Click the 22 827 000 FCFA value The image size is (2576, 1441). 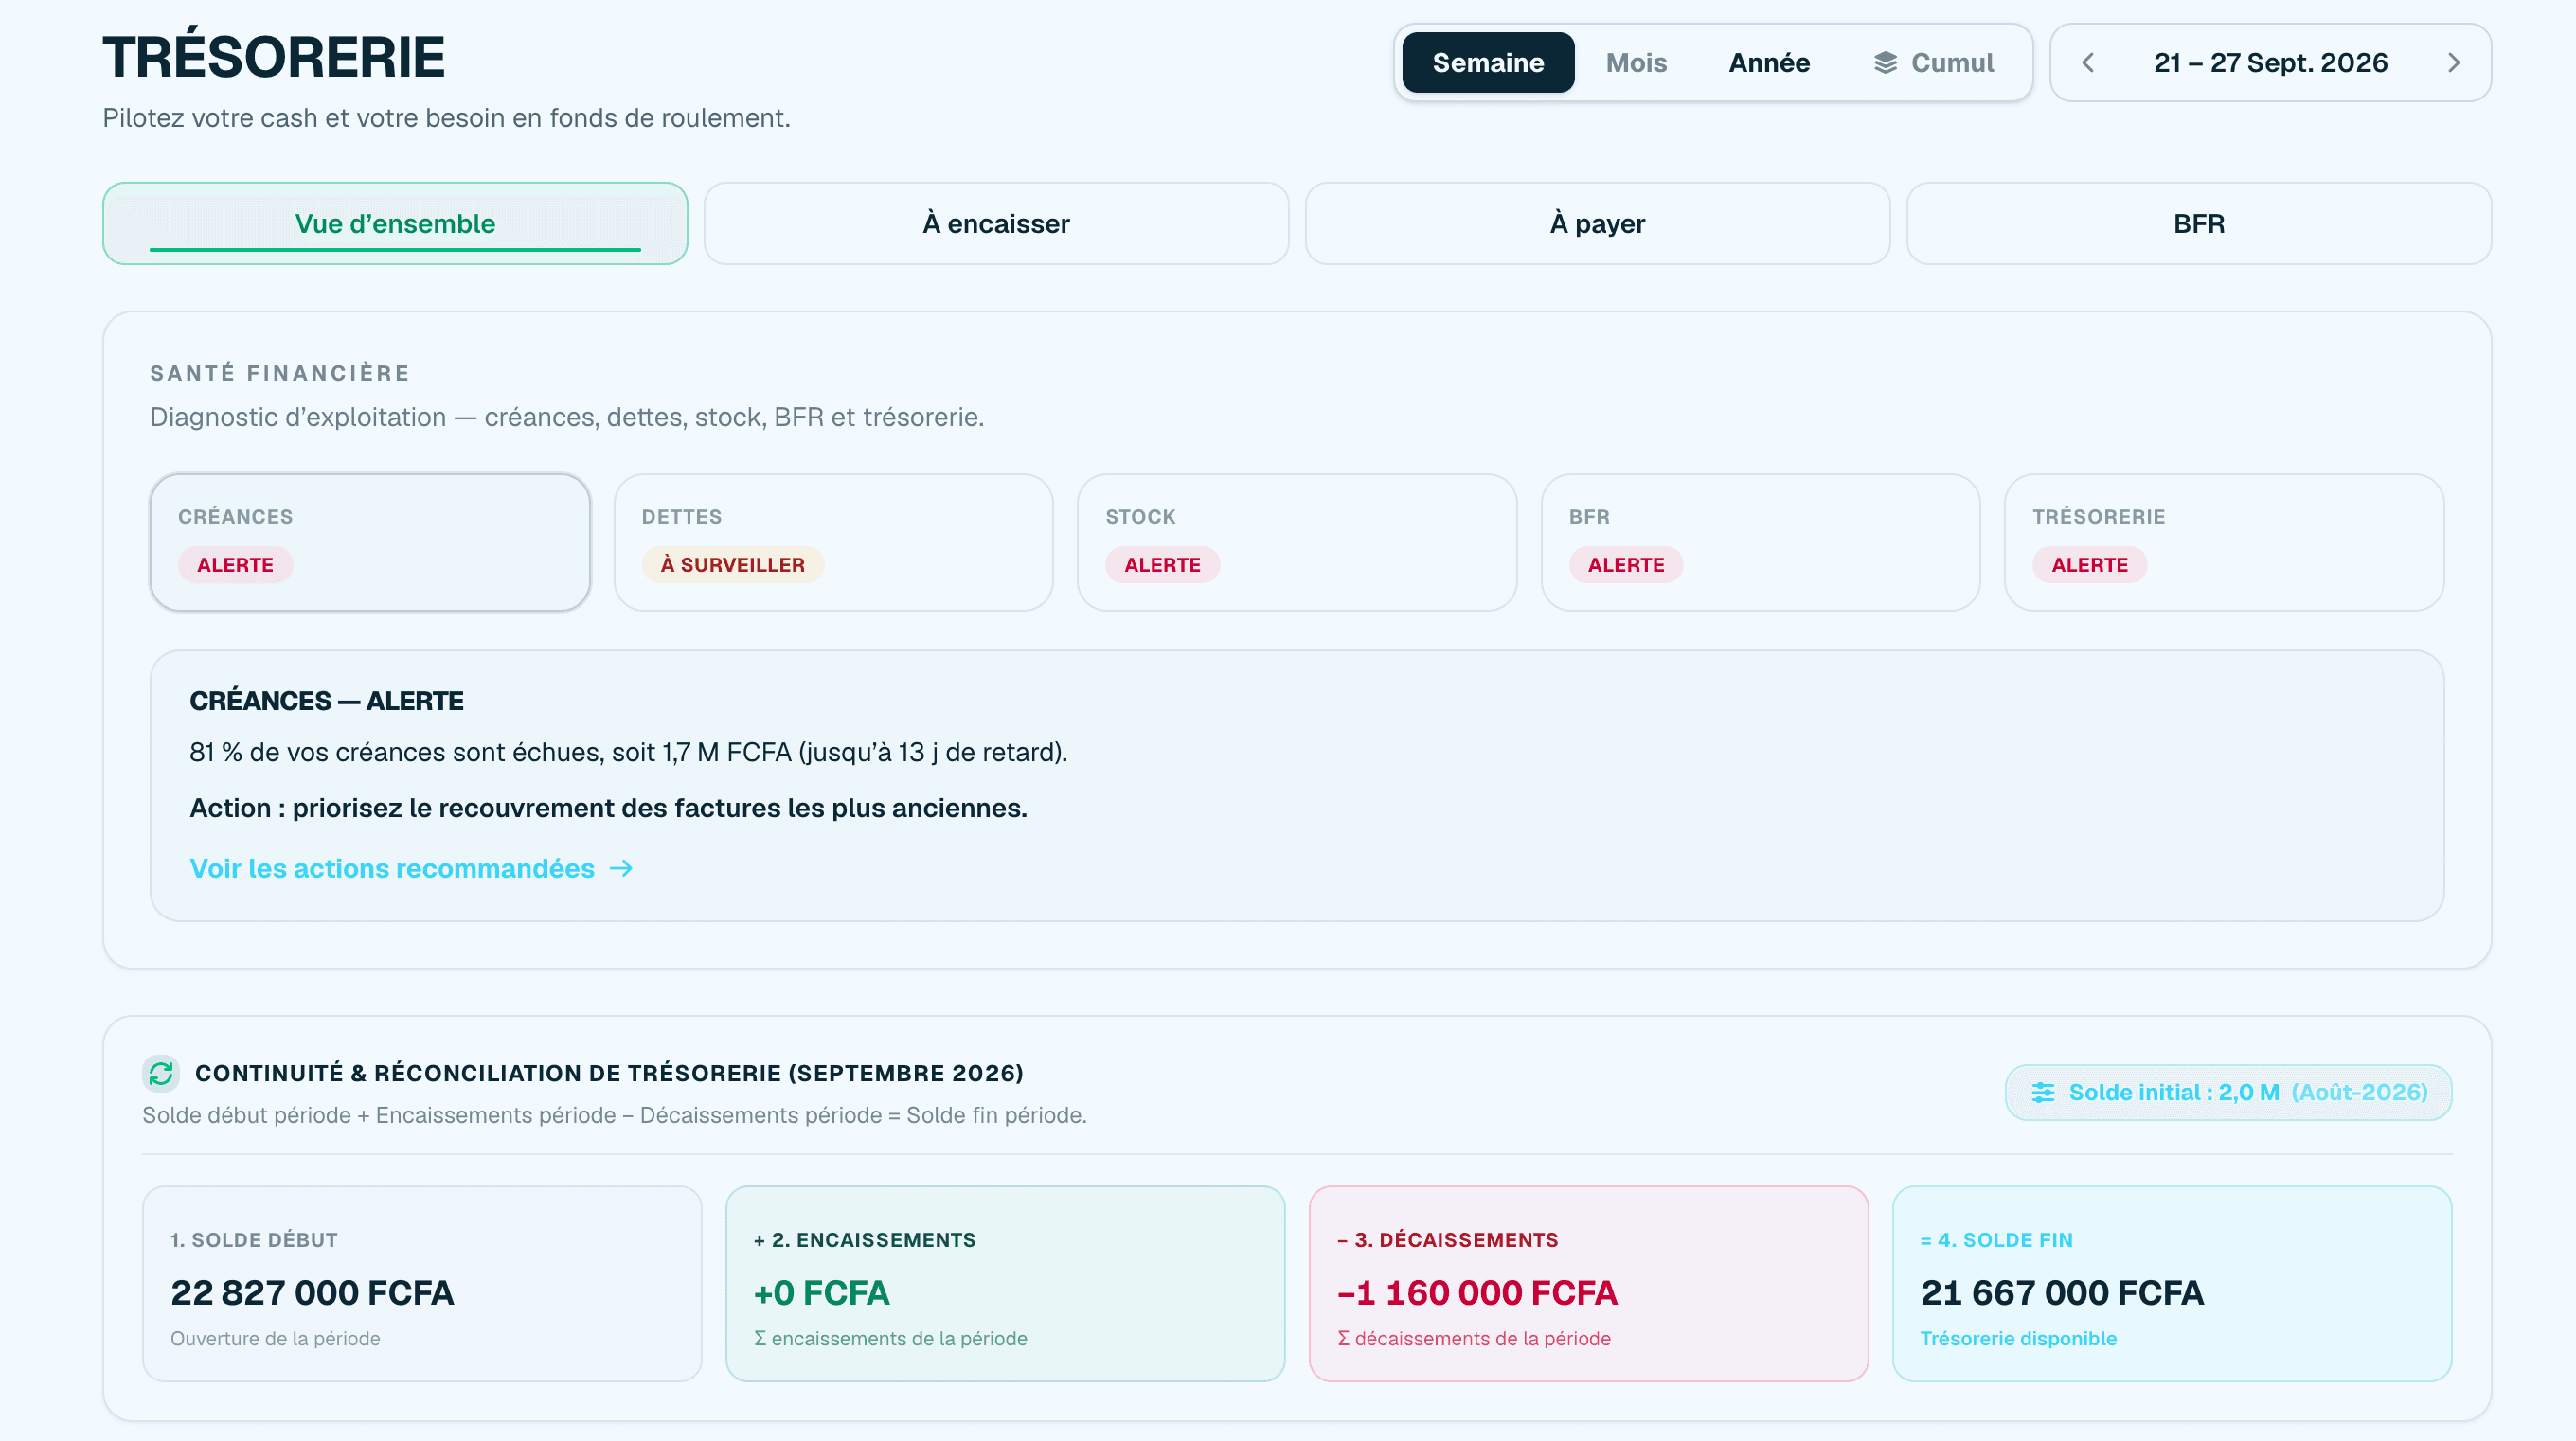[312, 1292]
